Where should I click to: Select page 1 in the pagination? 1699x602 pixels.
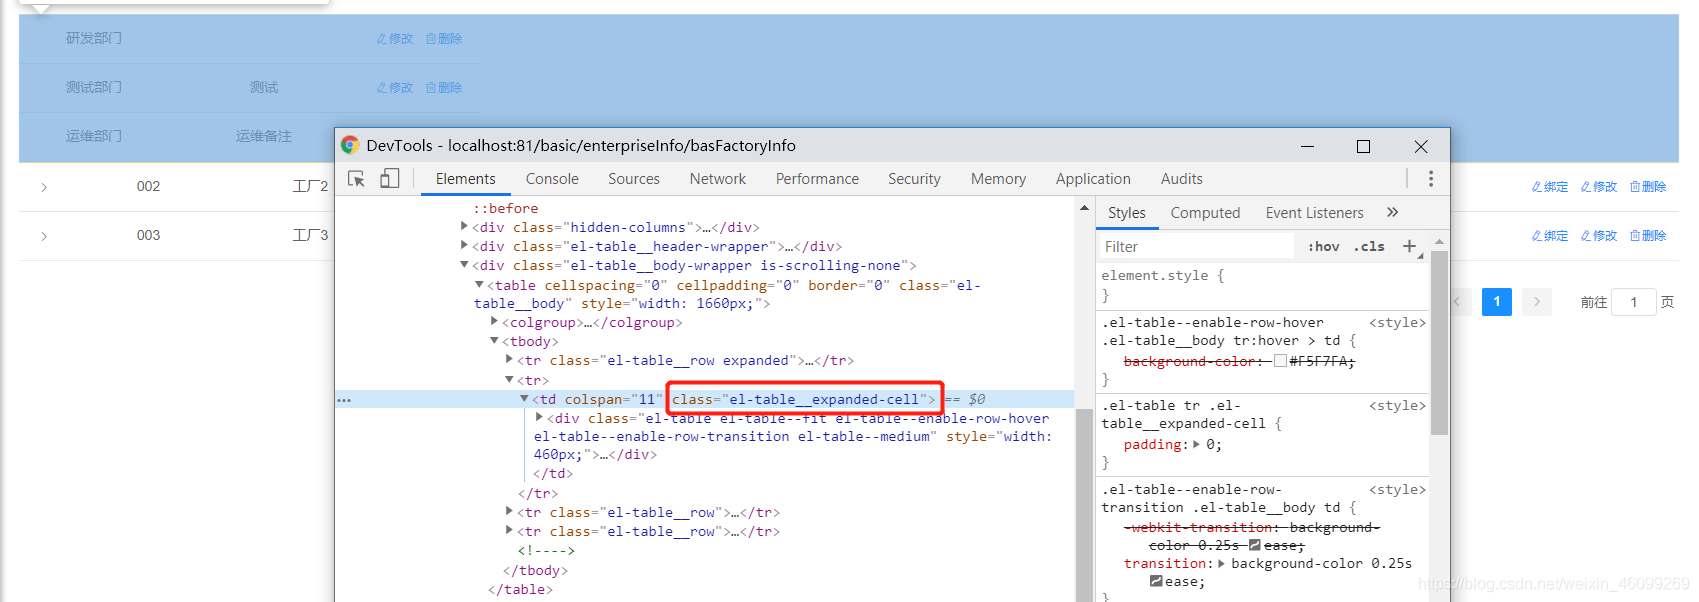pyautogui.click(x=1497, y=301)
